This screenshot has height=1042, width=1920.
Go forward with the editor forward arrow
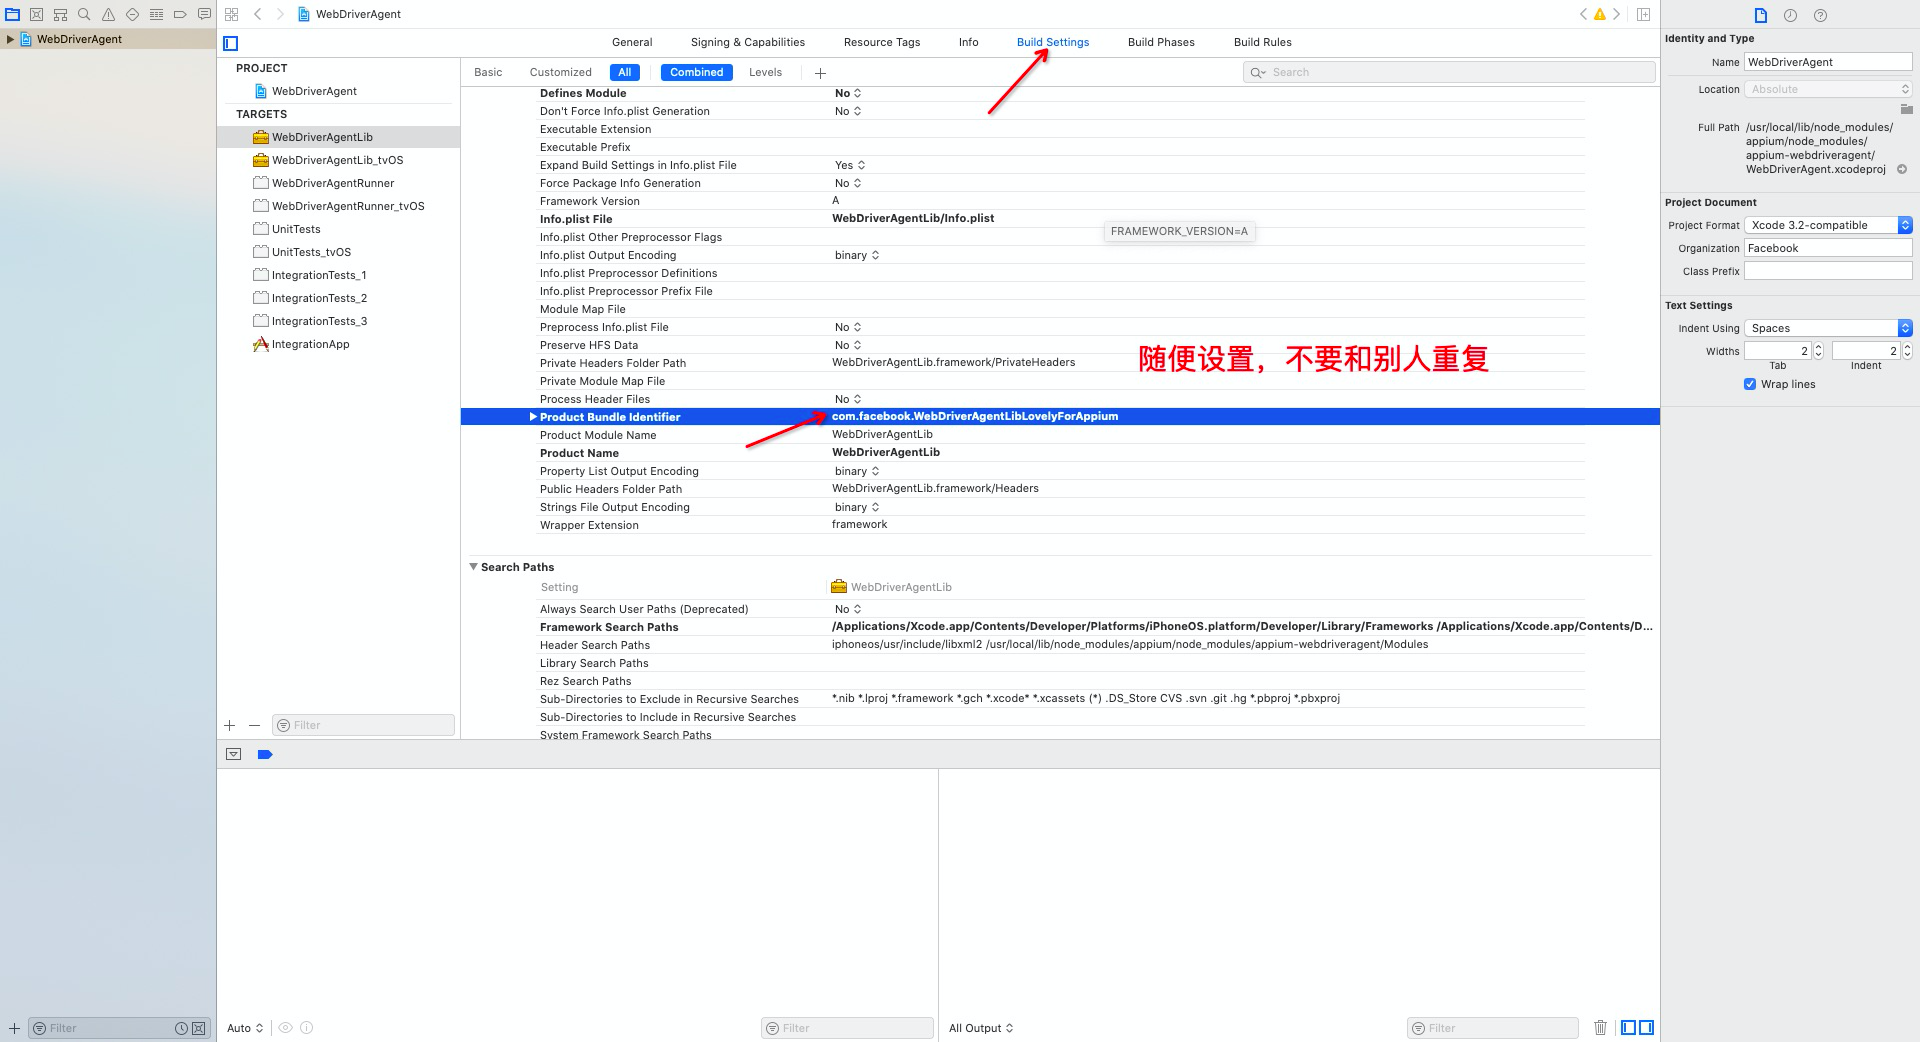pos(280,14)
